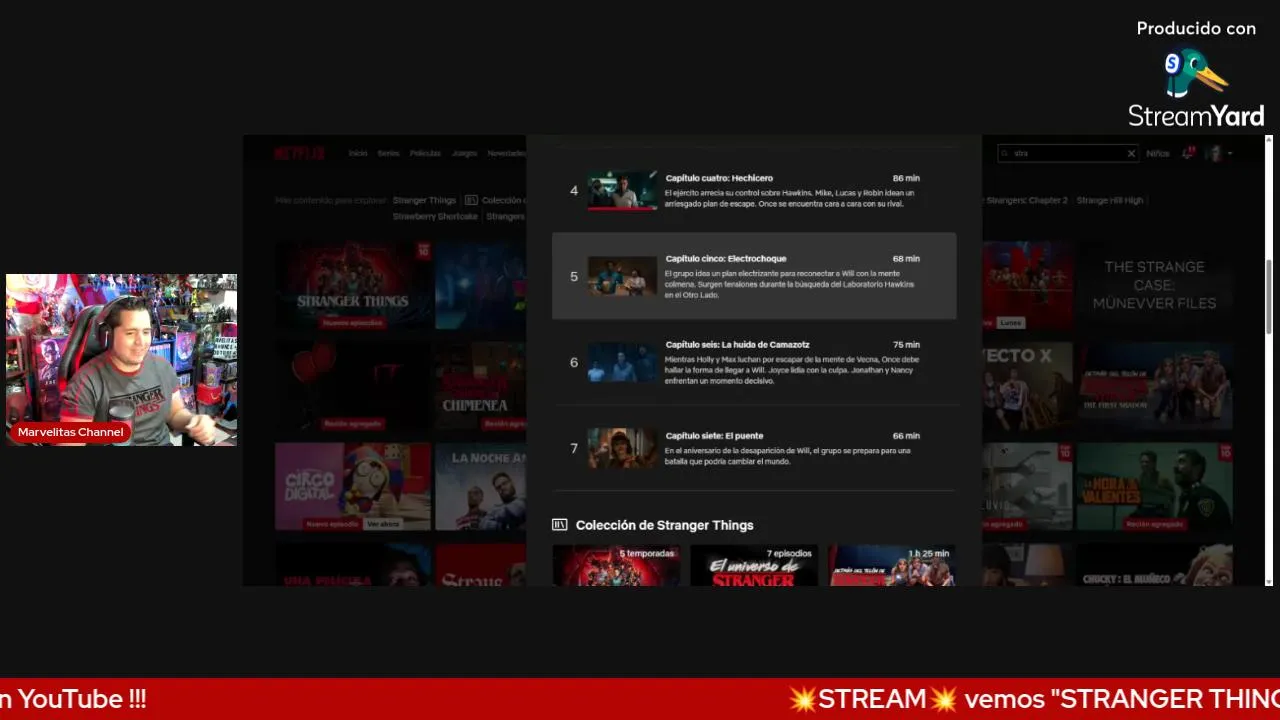The height and width of the screenshot is (720, 1280).
Task: Open the Netflix profile avatar menu
Action: click(x=1216, y=153)
